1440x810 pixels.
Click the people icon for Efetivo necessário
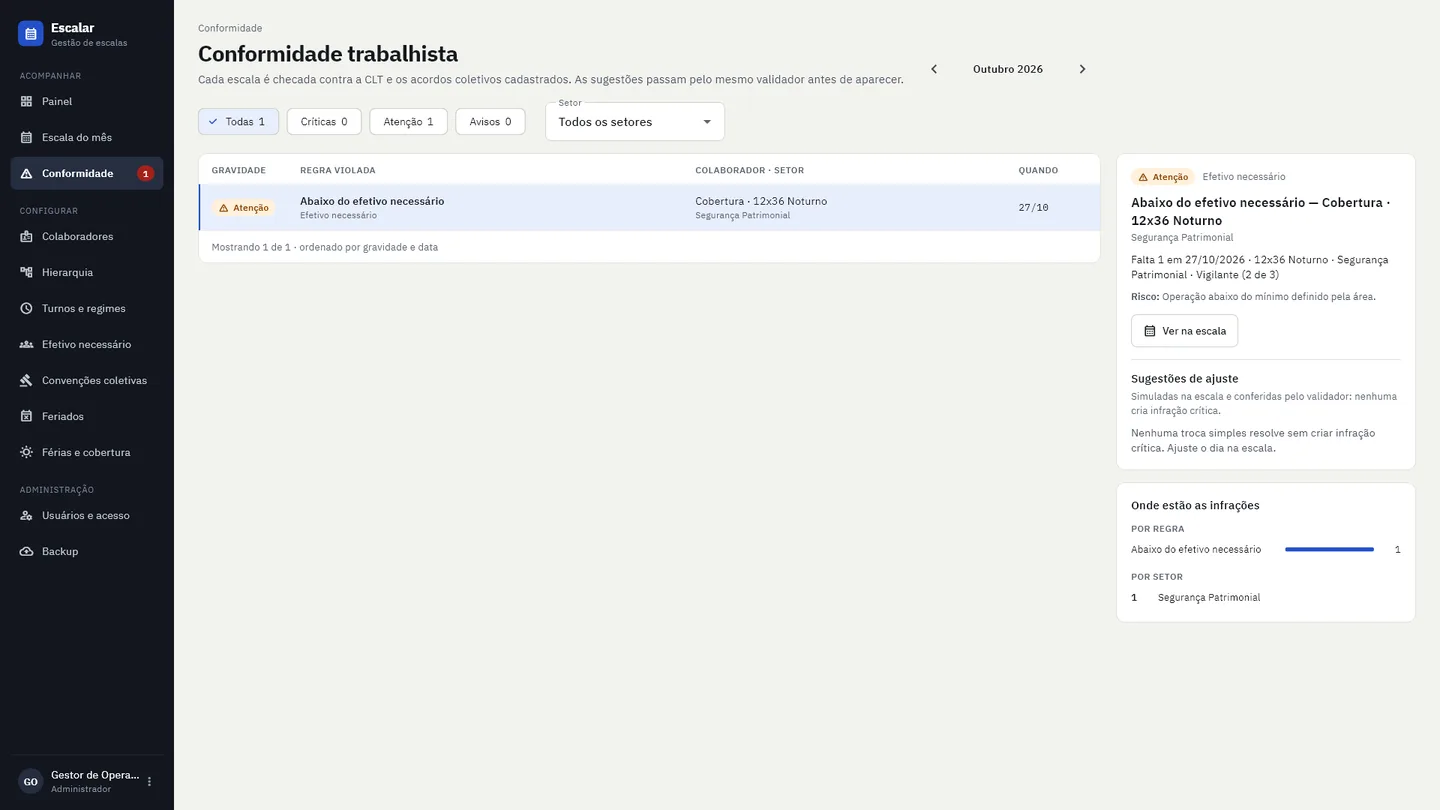26,344
